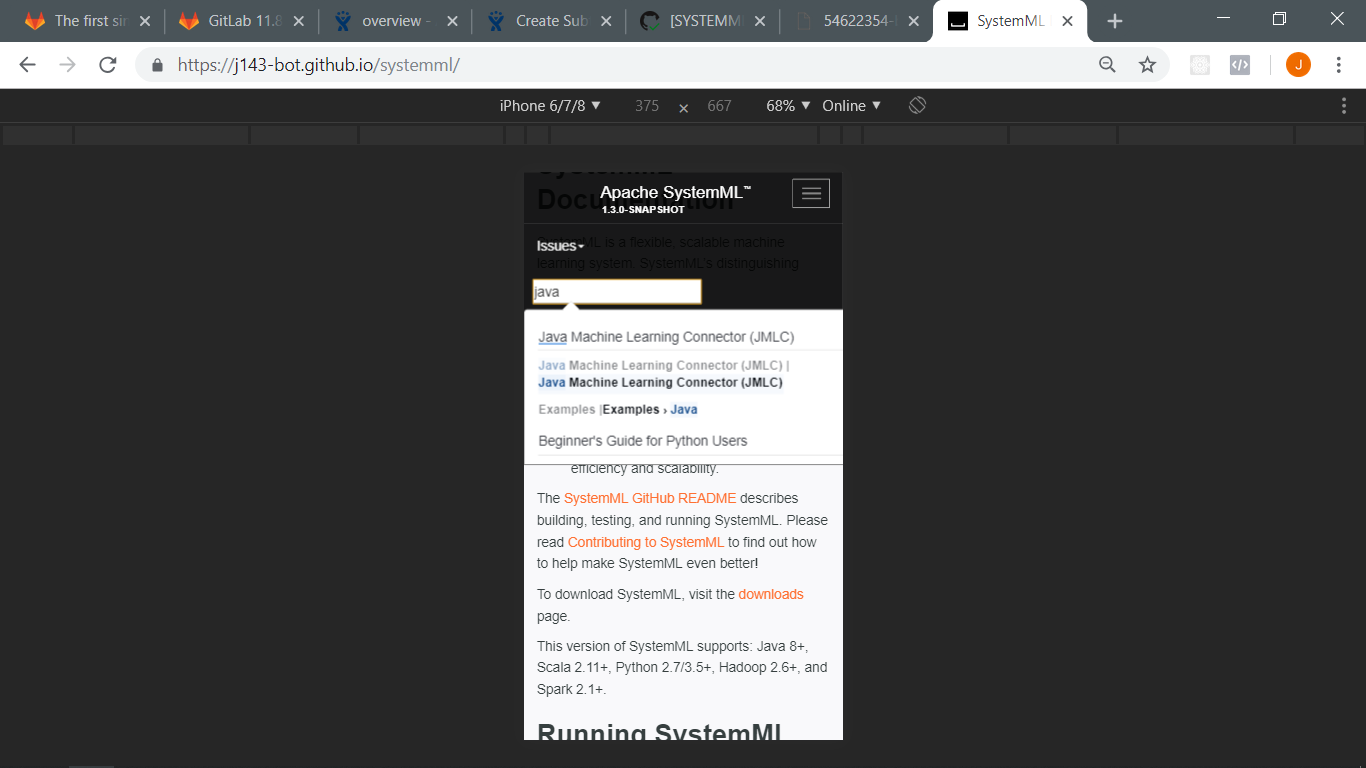
Task: Click the lock icon for site info
Action: (x=157, y=65)
